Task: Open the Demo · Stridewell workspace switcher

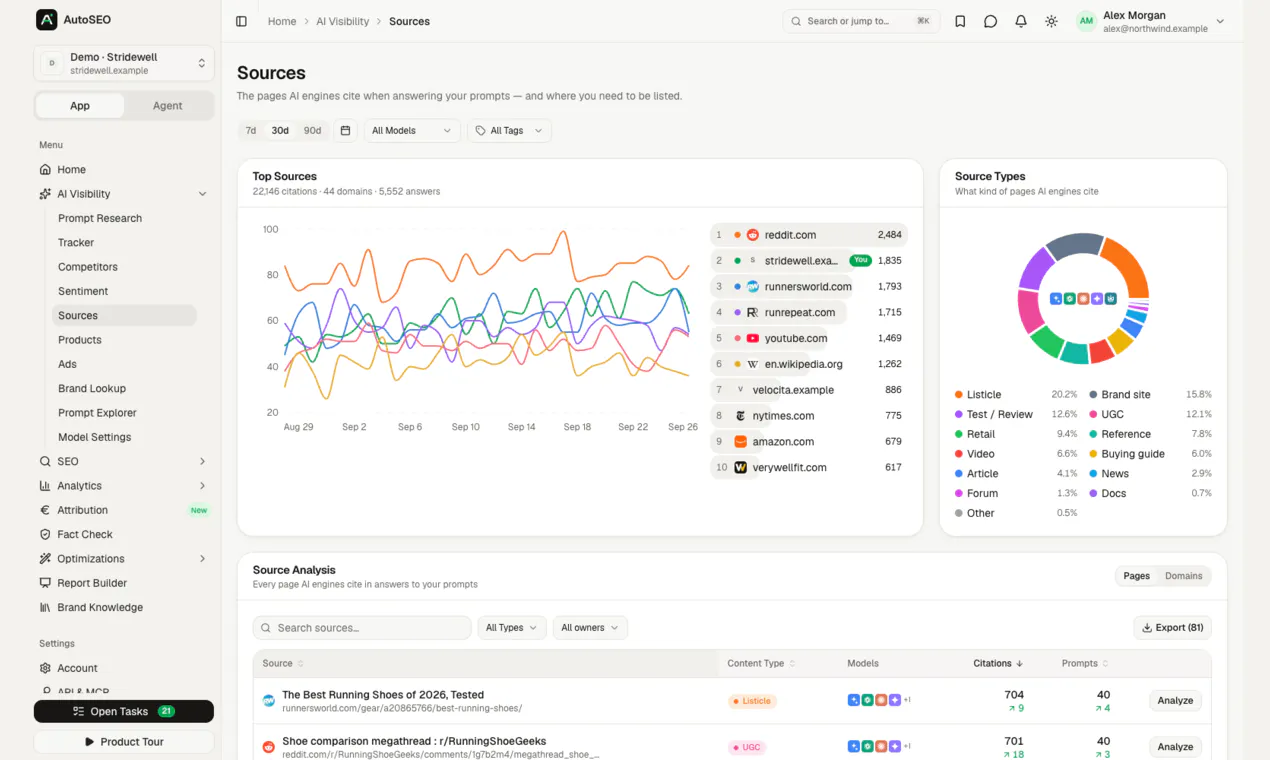Action: click(124, 63)
